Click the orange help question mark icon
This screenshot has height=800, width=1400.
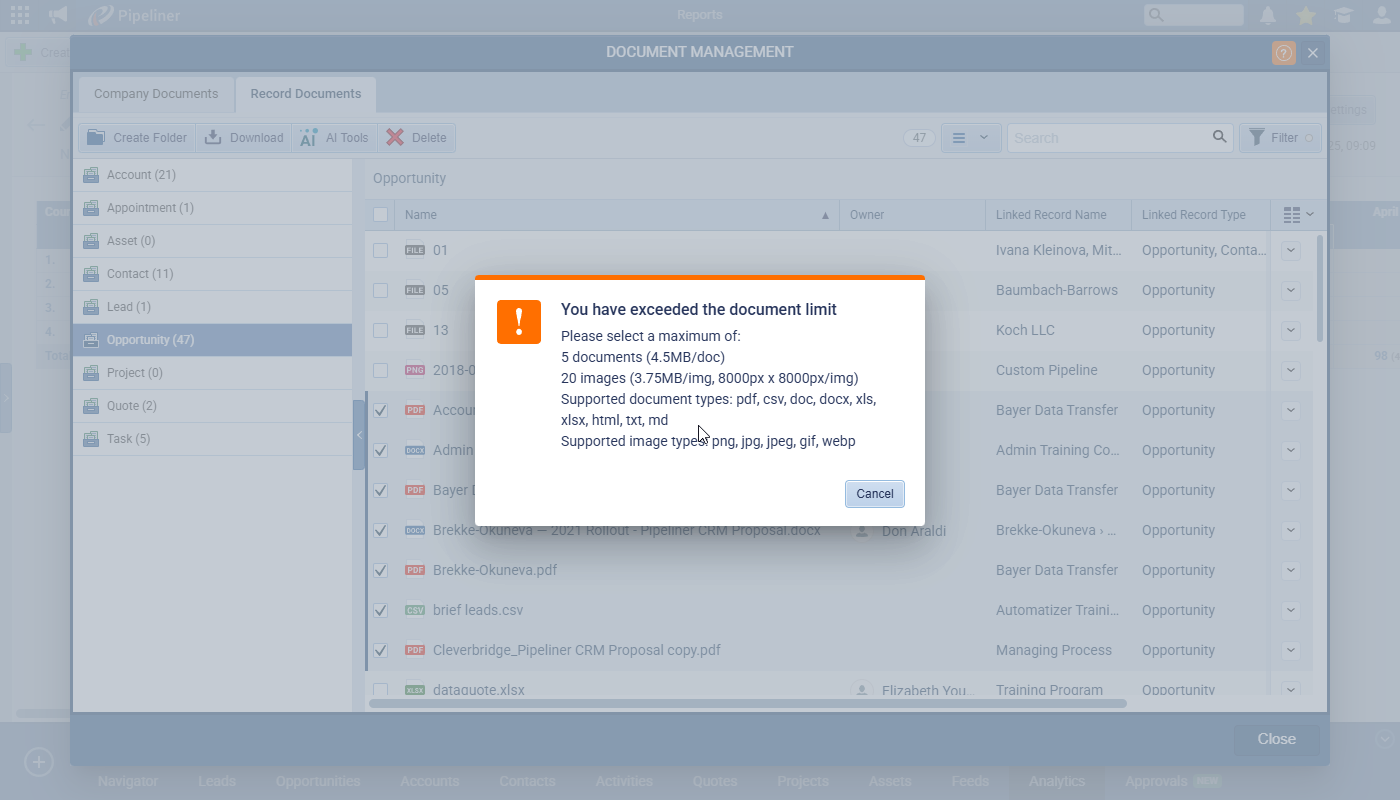pos(1283,53)
